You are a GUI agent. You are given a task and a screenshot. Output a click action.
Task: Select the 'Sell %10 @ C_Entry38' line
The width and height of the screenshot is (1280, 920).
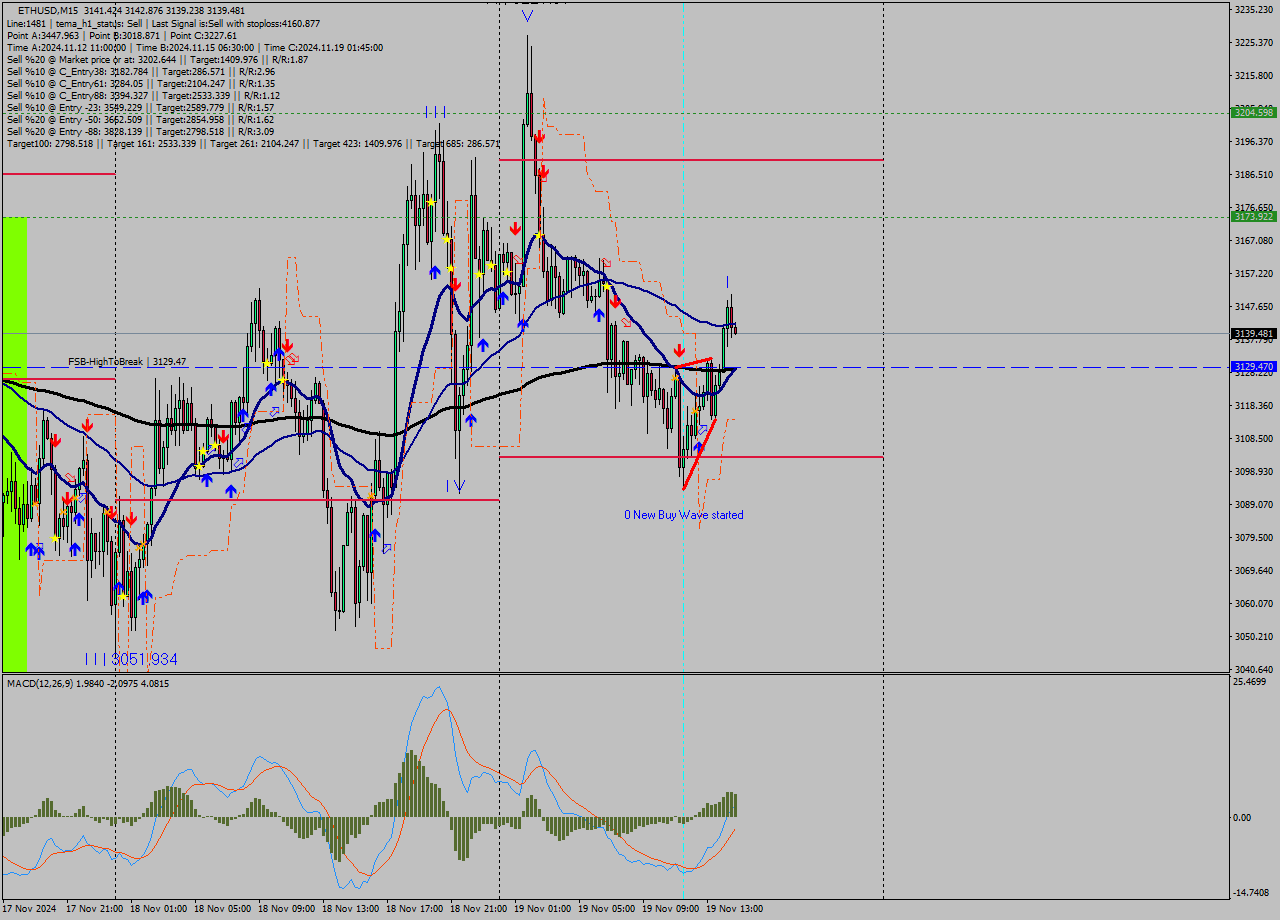[141, 71]
